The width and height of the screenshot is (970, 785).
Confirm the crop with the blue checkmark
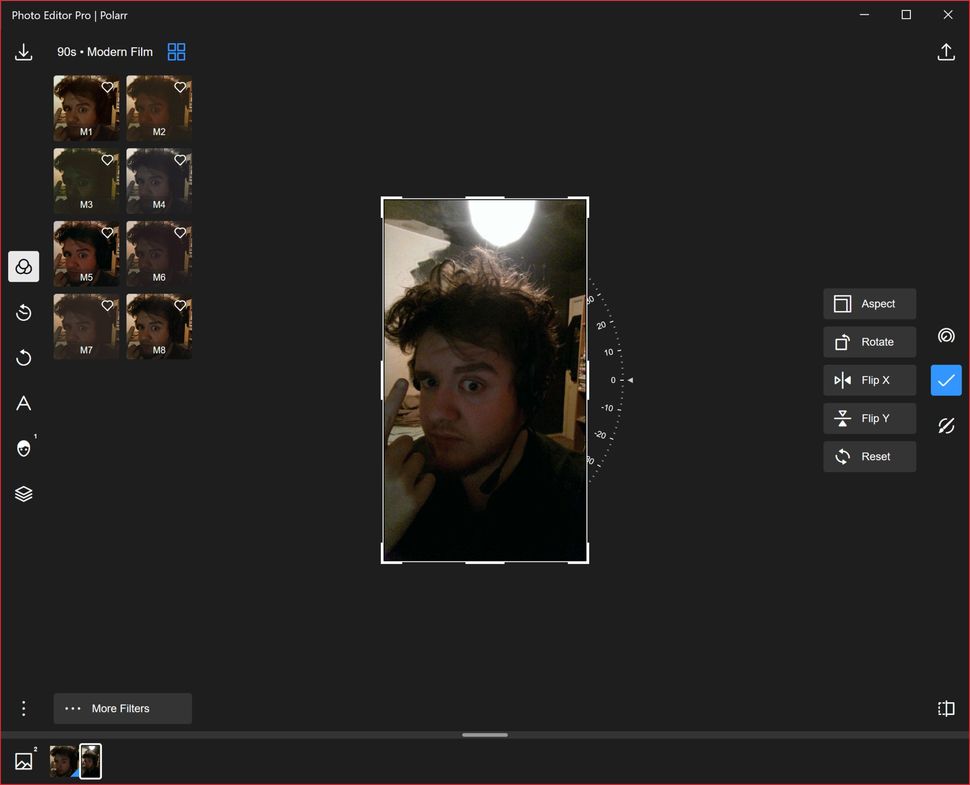point(945,380)
